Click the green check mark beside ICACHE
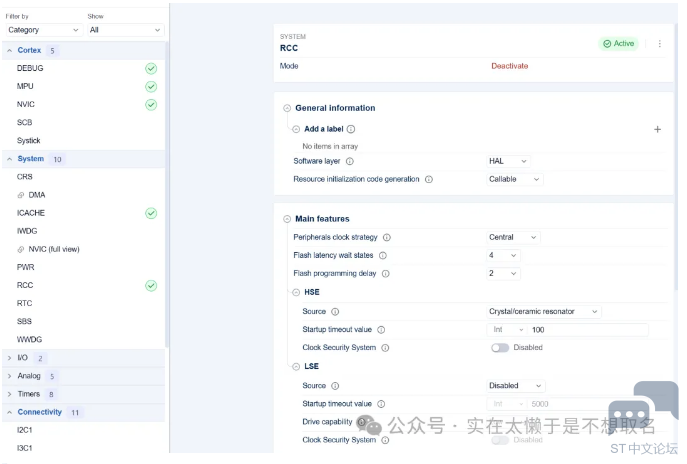Screen dimensions: 687x464 pyautogui.click(x=151, y=213)
